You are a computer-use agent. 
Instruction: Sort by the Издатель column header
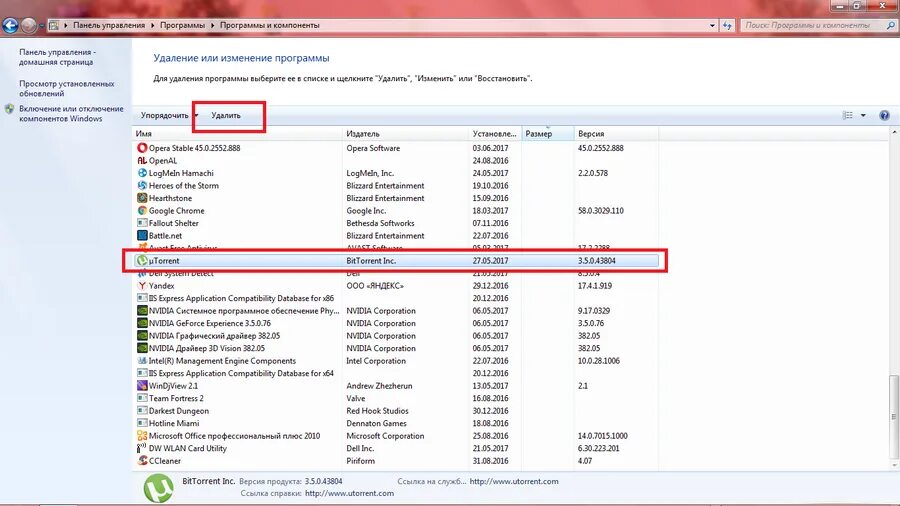405,134
